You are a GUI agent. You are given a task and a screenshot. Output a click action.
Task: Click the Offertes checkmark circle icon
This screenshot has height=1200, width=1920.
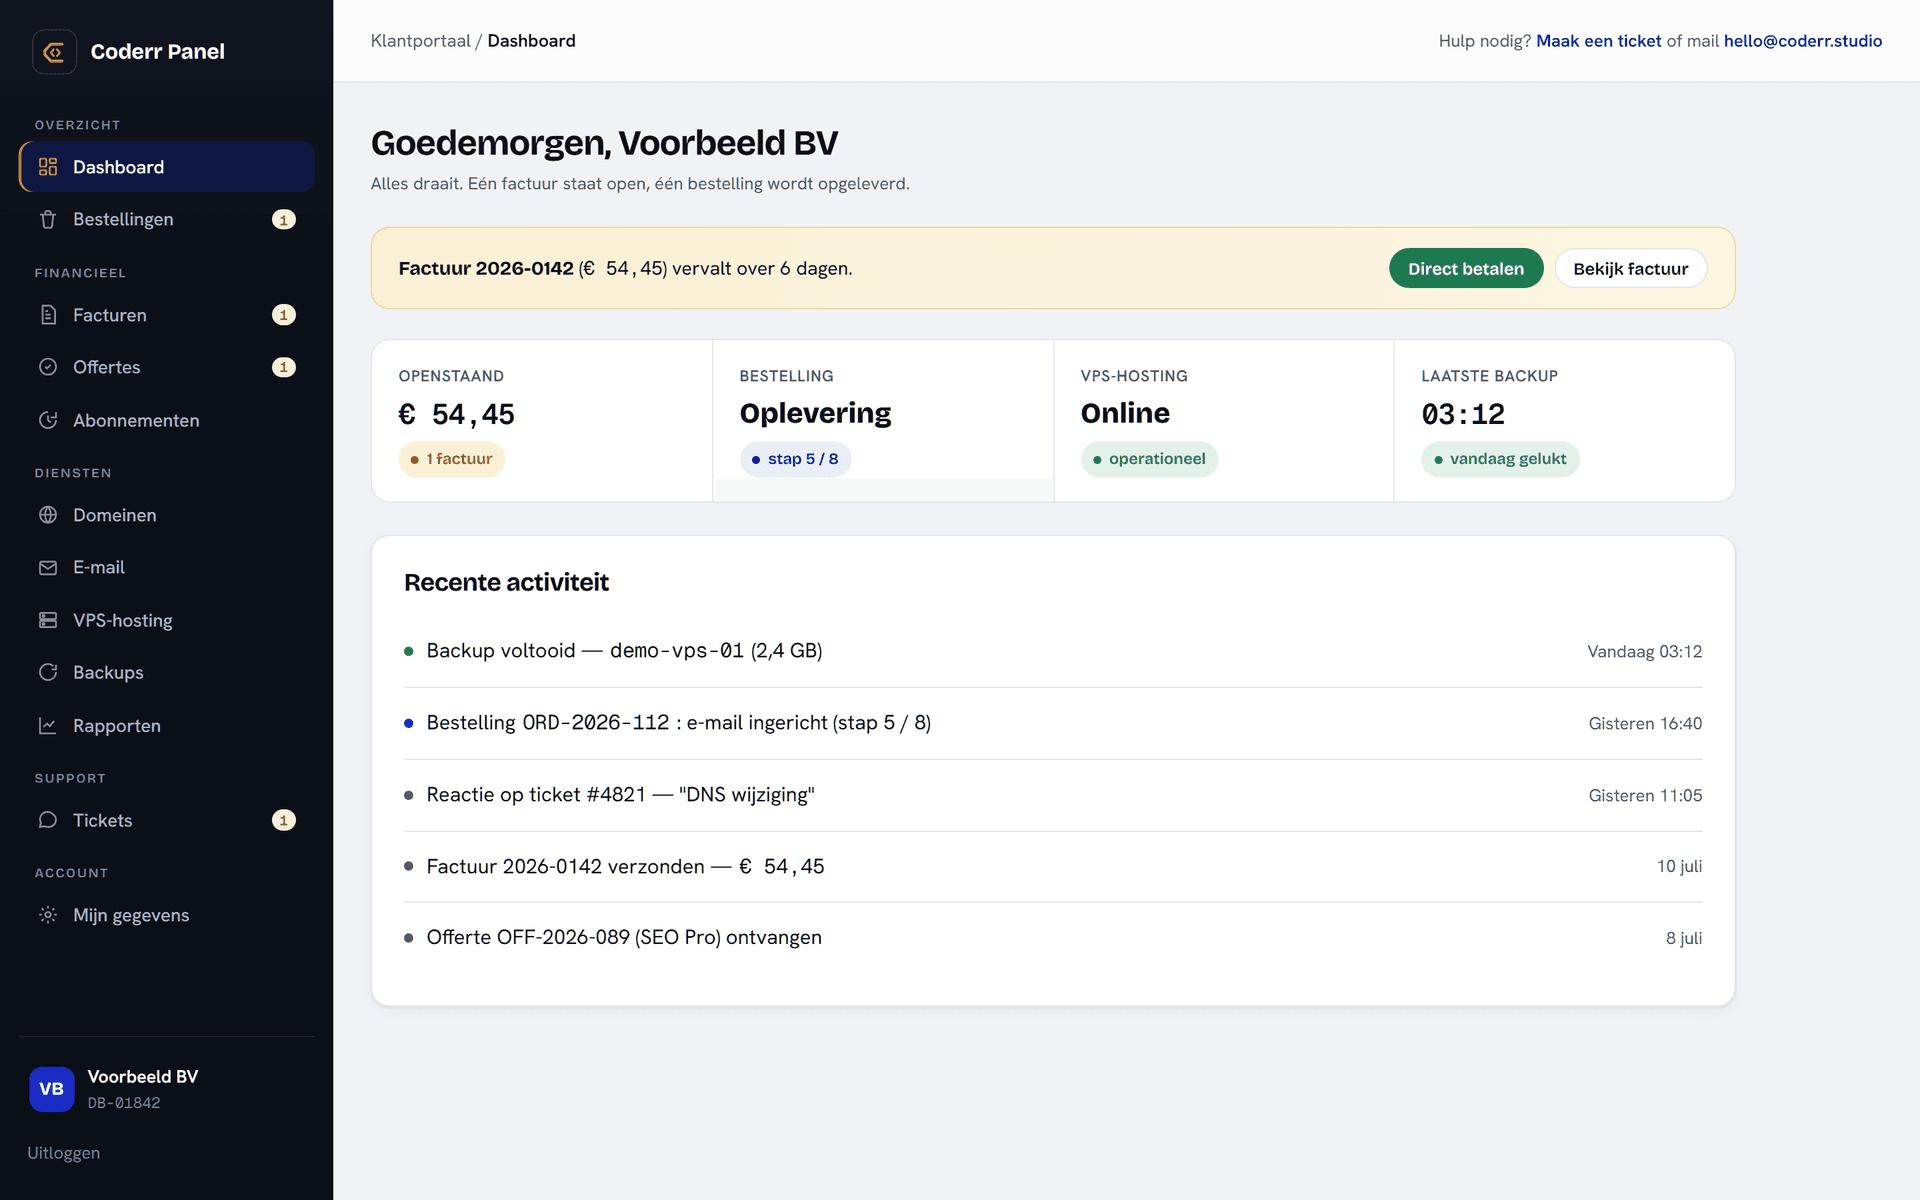pyautogui.click(x=48, y=367)
